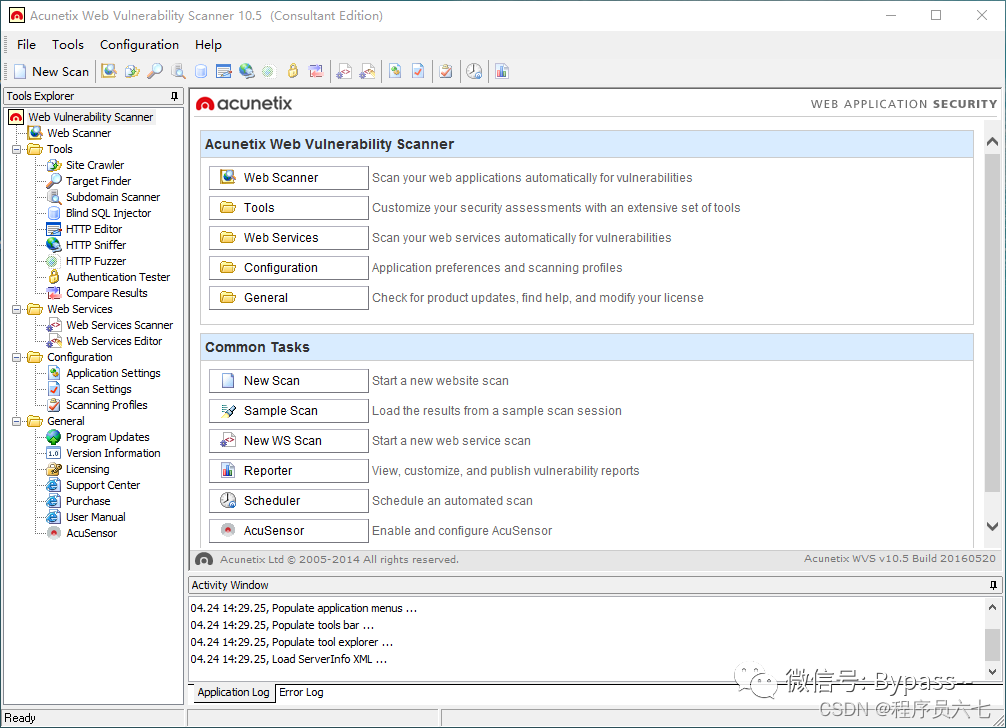The image size is (1006, 728).
Task: Click the New Scan toolbar button
Action: pyautogui.click(x=51, y=71)
